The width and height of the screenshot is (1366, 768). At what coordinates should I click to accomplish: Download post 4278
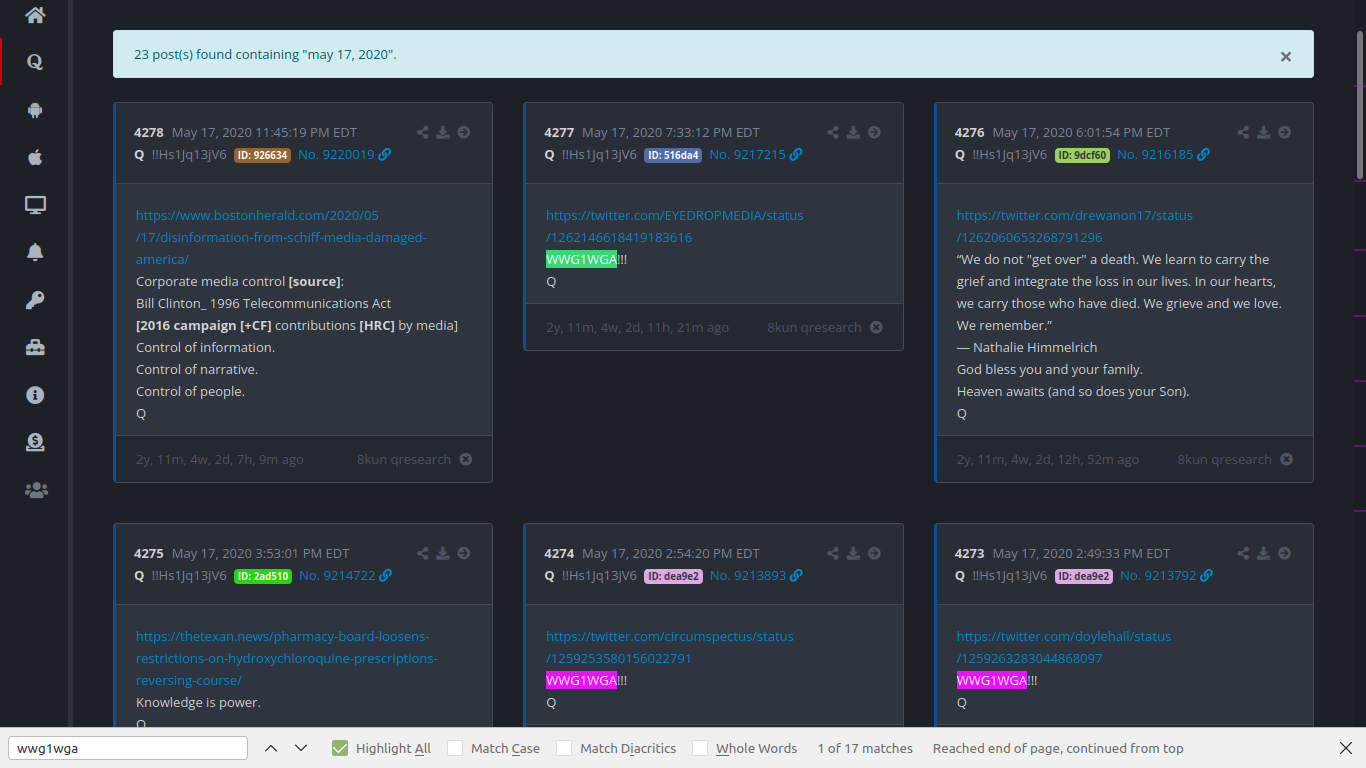point(443,132)
